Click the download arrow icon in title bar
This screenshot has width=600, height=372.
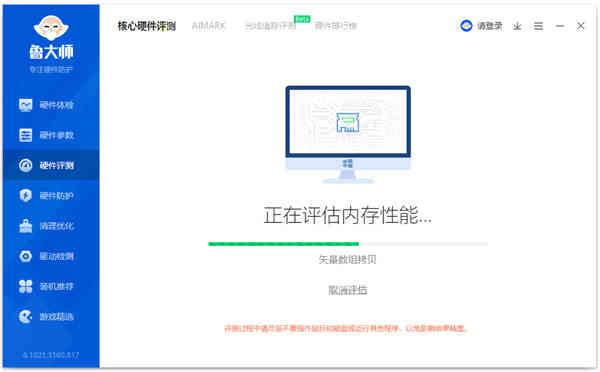click(517, 26)
